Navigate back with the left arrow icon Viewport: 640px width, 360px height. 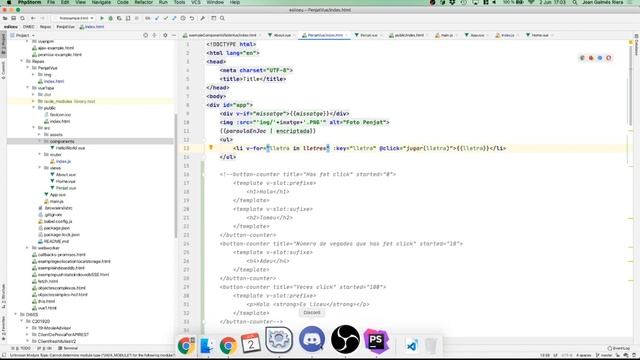[33, 18]
